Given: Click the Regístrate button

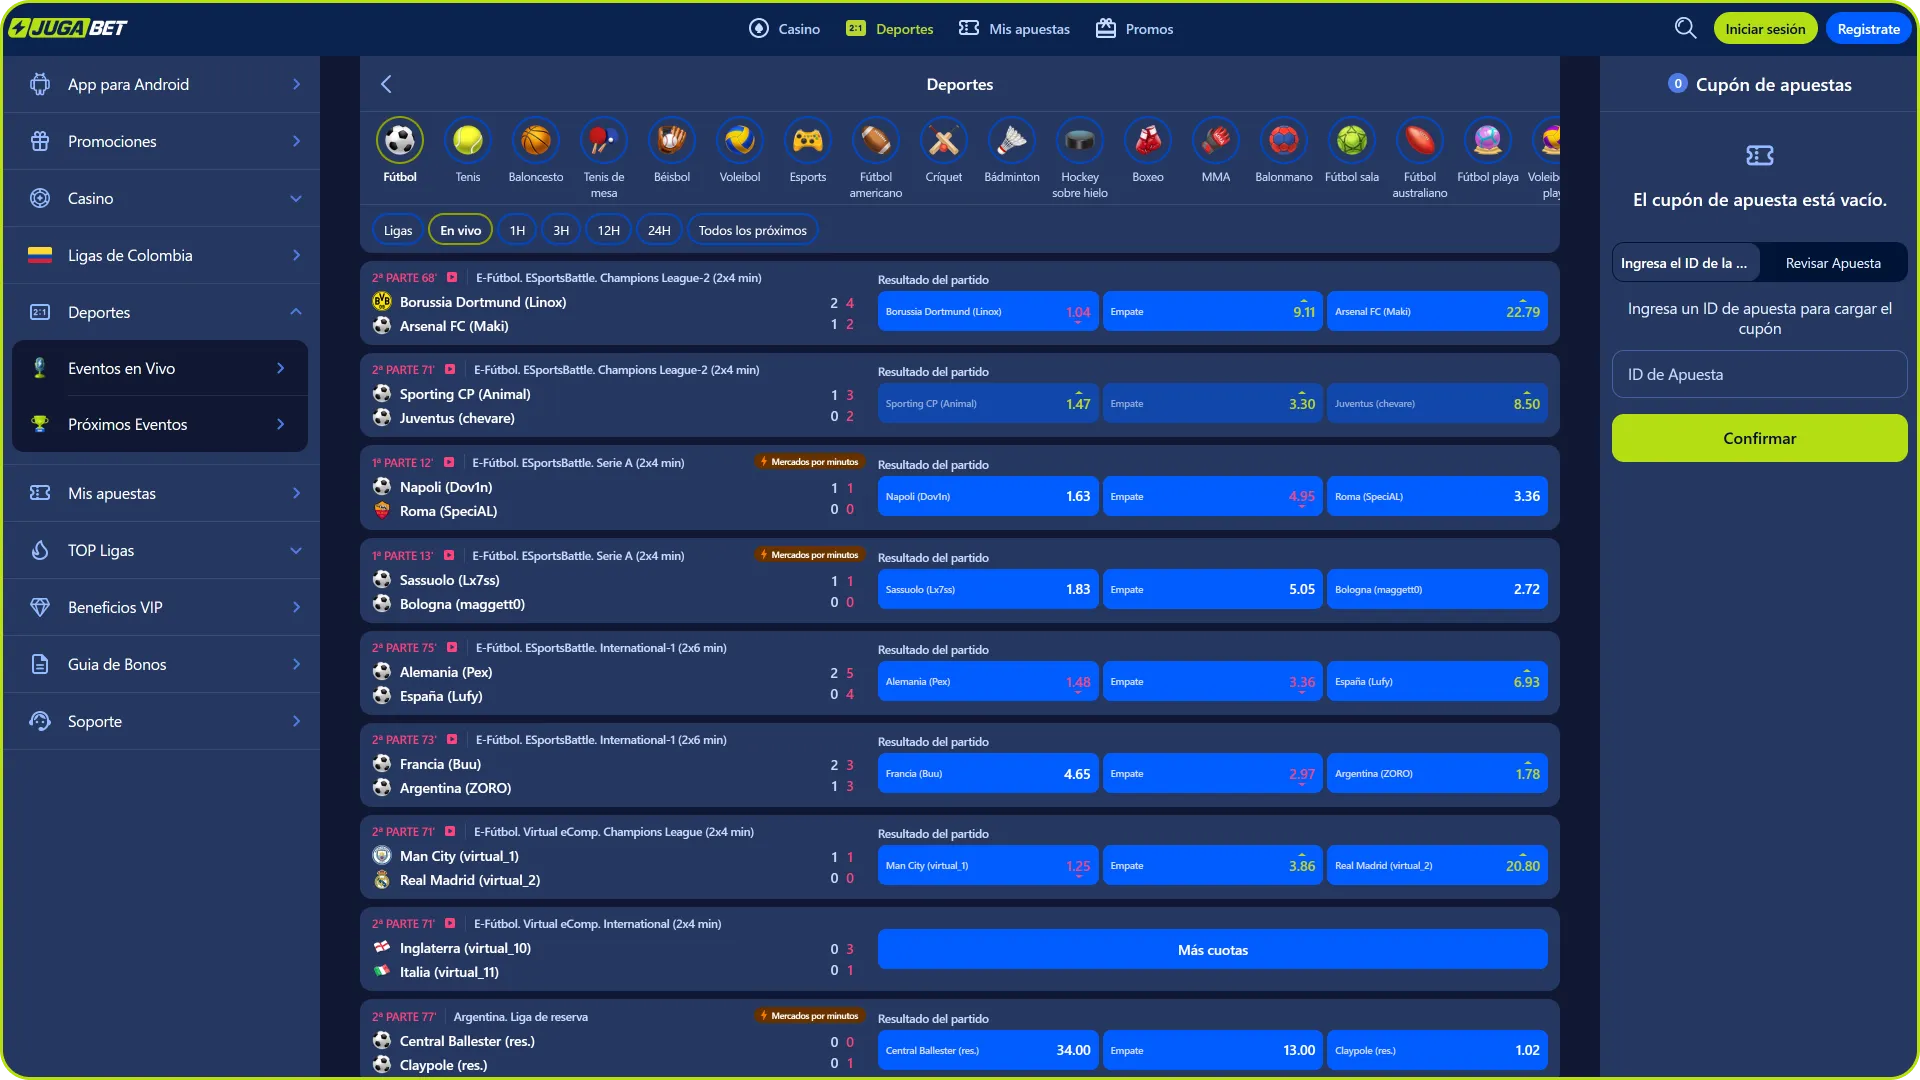Looking at the screenshot, I should coord(1868,29).
